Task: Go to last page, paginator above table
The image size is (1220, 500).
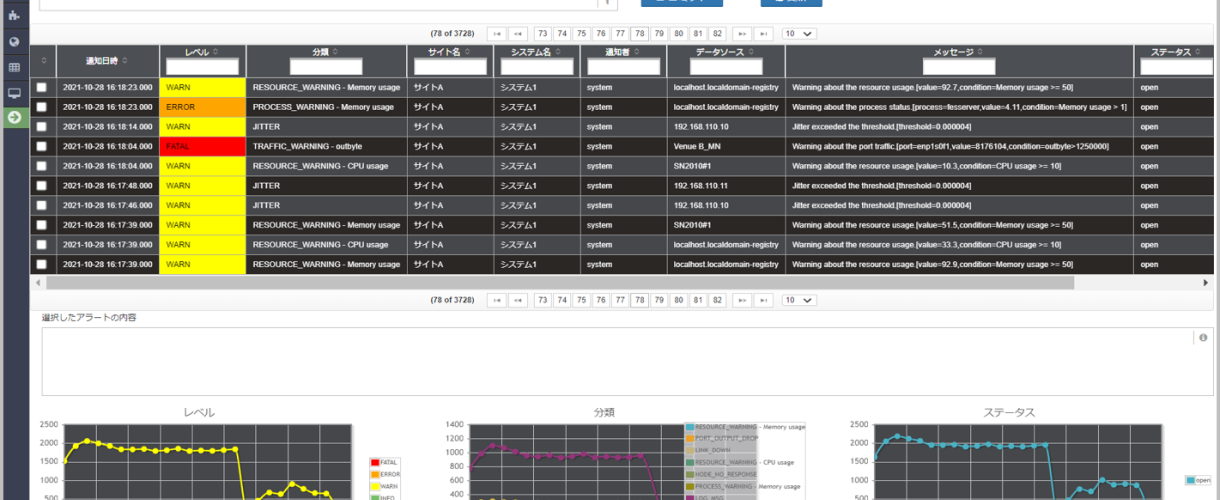Action: click(x=764, y=34)
